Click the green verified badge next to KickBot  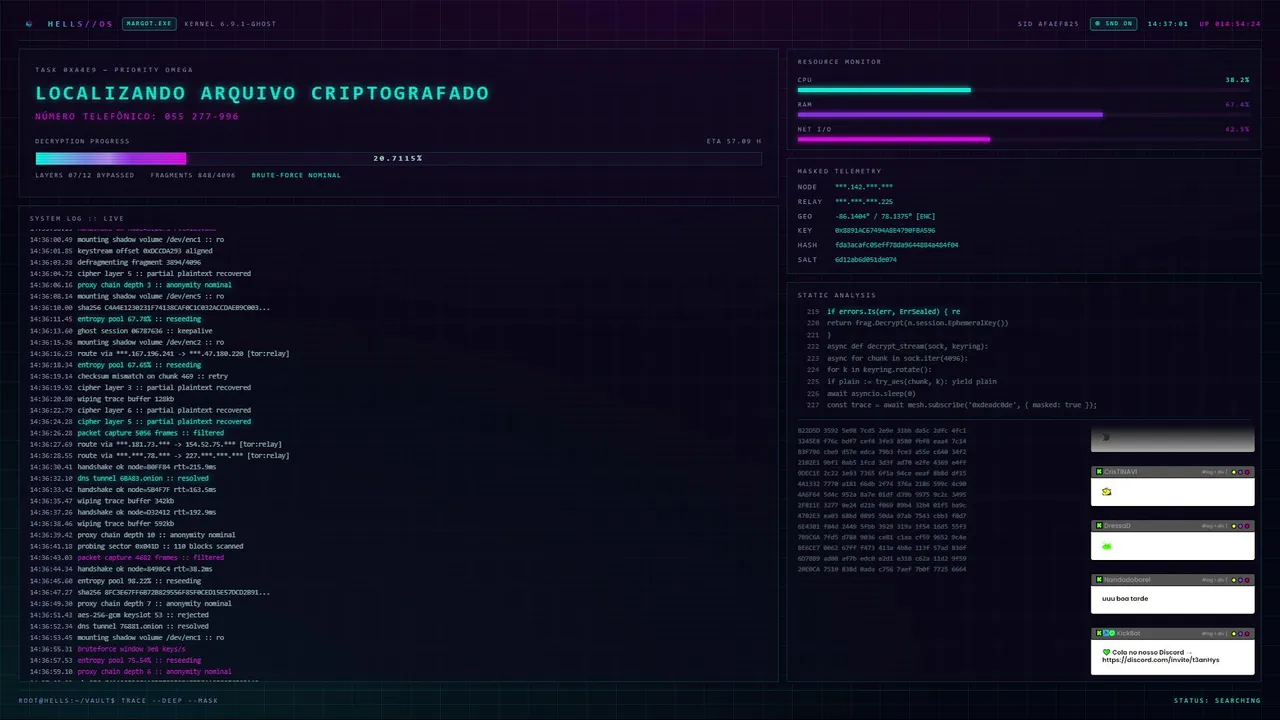tap(1112, 633)
